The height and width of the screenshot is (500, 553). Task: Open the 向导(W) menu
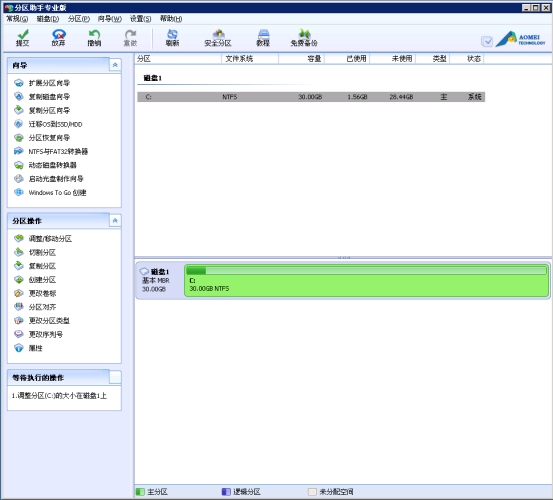click(x=109, y=19)
